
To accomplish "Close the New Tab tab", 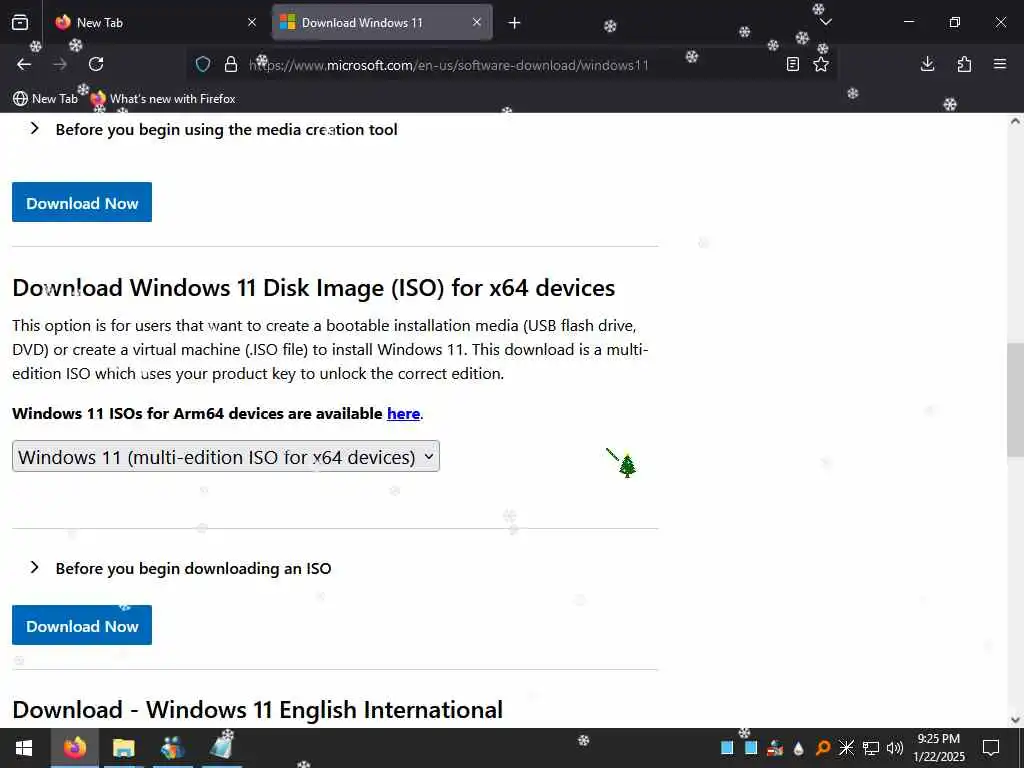I will [252, 22].
